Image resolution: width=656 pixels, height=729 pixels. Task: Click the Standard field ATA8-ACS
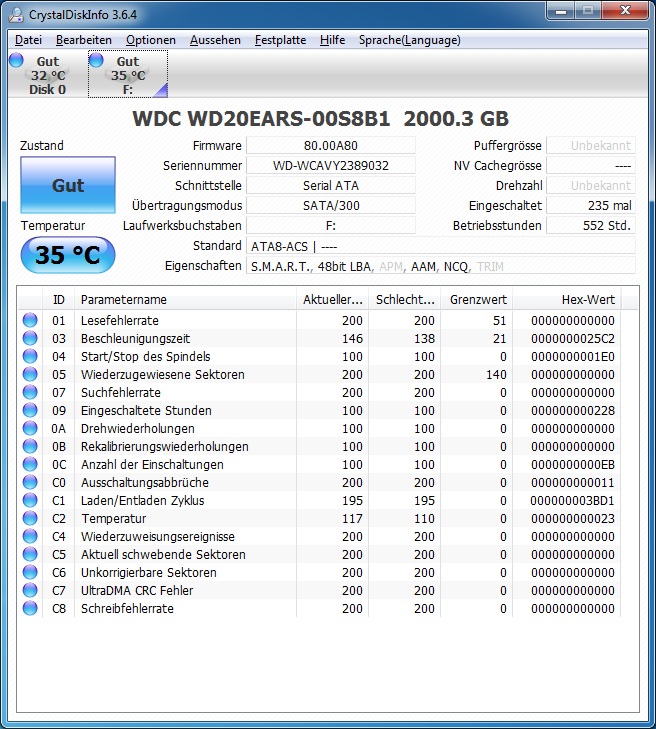pyautogui.click(x=440, y=246)
